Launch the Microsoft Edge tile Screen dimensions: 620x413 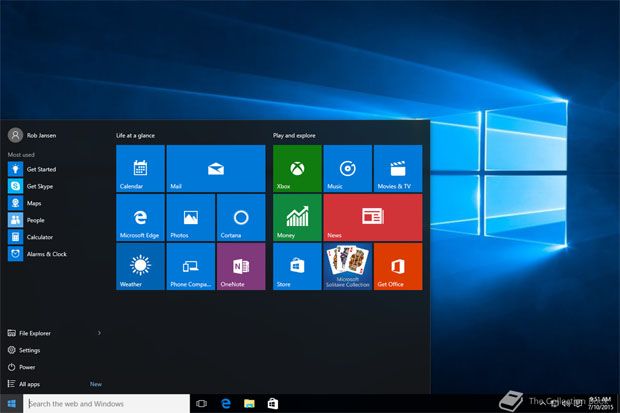(x=140, y=218)
